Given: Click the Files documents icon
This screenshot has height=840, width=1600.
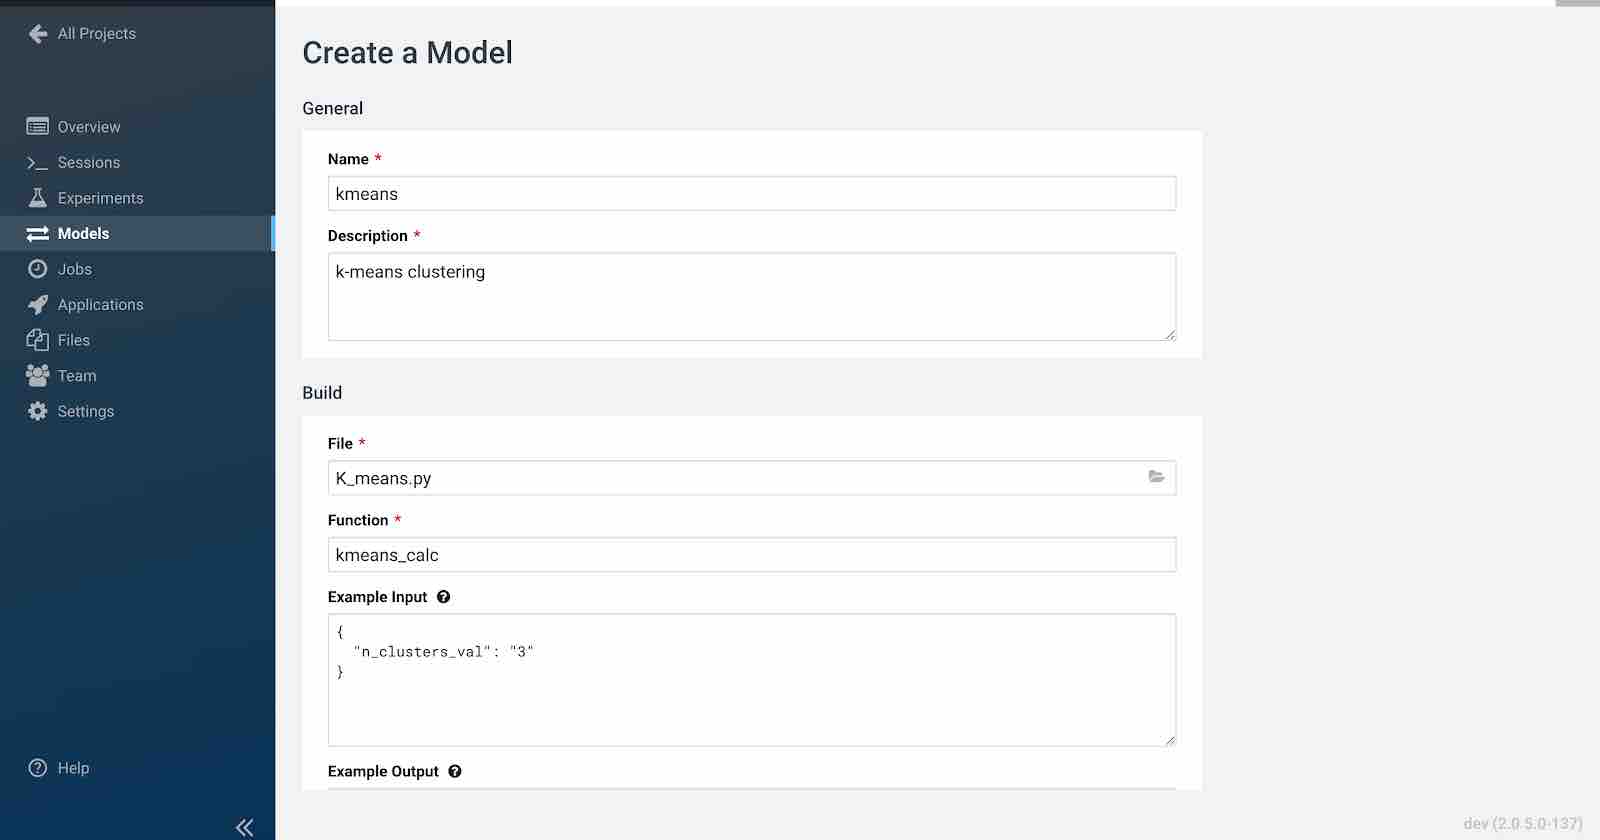Looking at the screenshot, I should click(x=38, y=340).
